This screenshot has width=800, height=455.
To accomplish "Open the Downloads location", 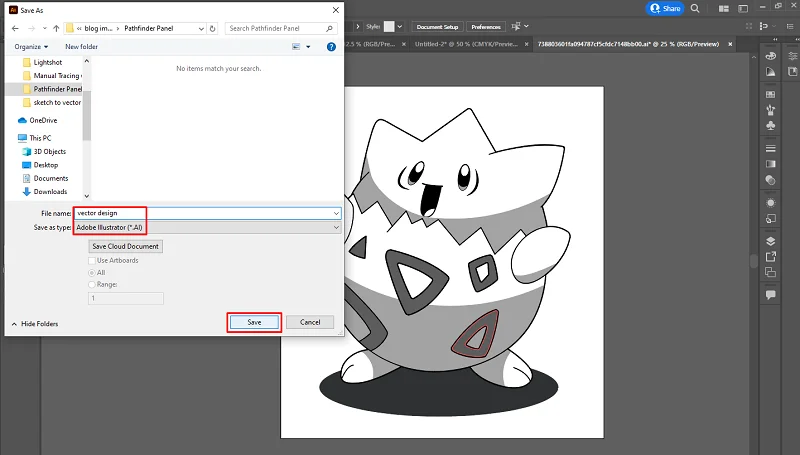I will pos(45,192).
